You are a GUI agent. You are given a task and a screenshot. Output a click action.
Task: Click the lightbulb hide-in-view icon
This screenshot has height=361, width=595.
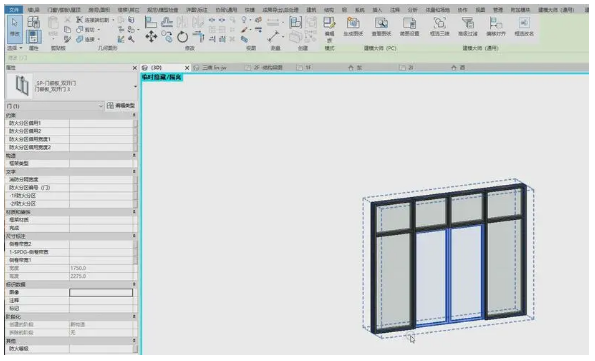(245, 20)
